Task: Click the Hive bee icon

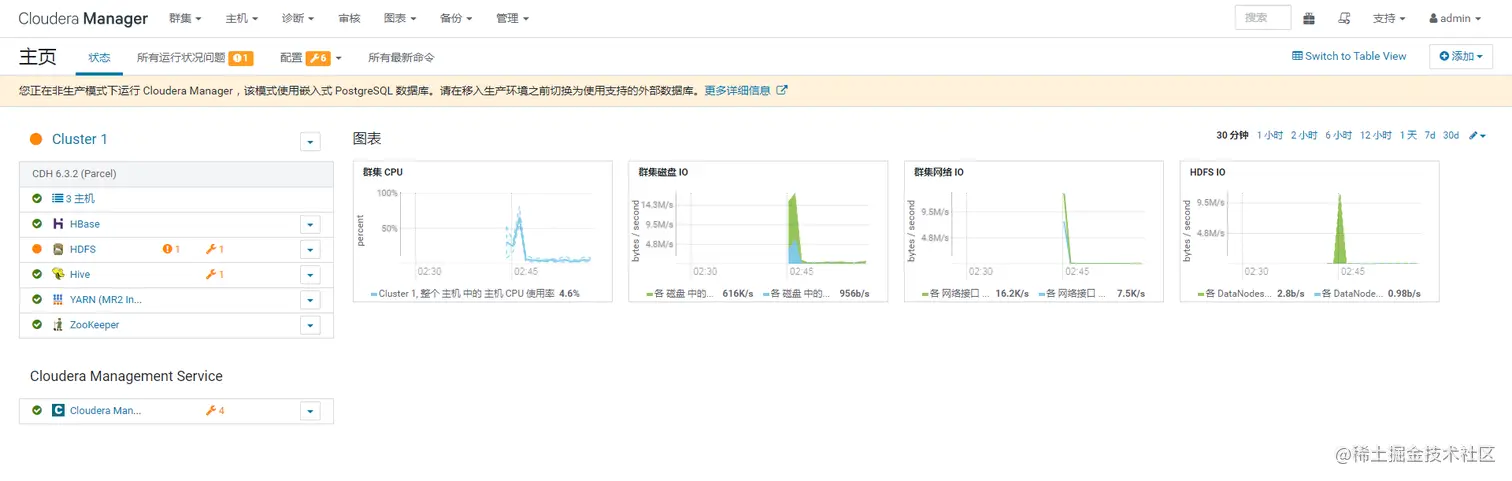Action: [59, 274]
